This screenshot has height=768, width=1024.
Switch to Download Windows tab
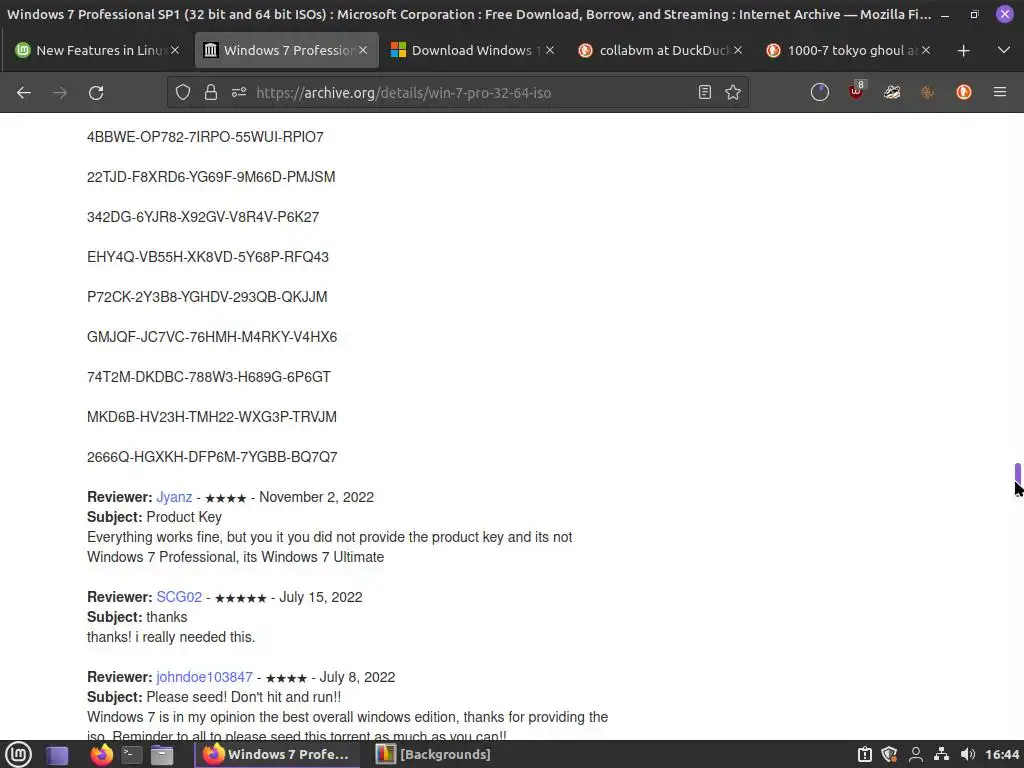point(472,50)
